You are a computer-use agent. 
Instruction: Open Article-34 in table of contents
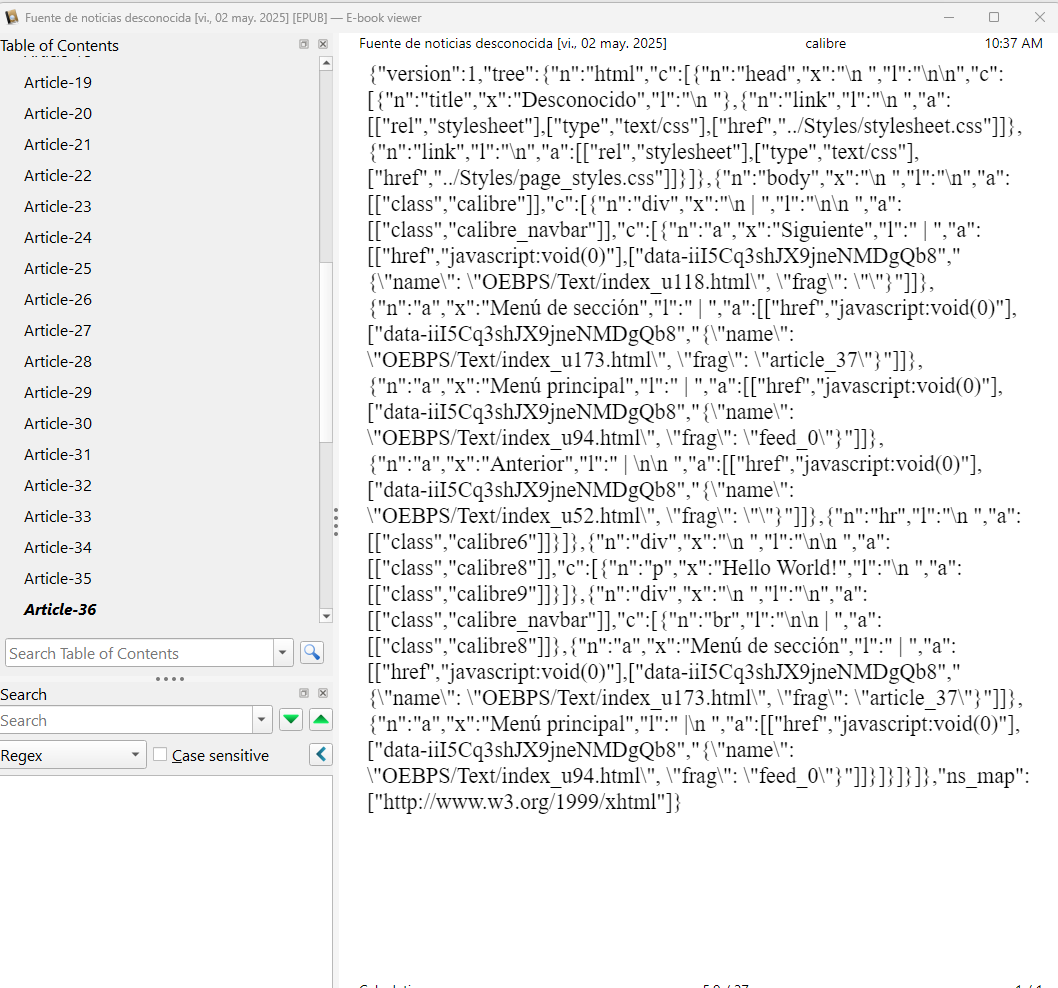pyautogui.click(x=58, y=548)
